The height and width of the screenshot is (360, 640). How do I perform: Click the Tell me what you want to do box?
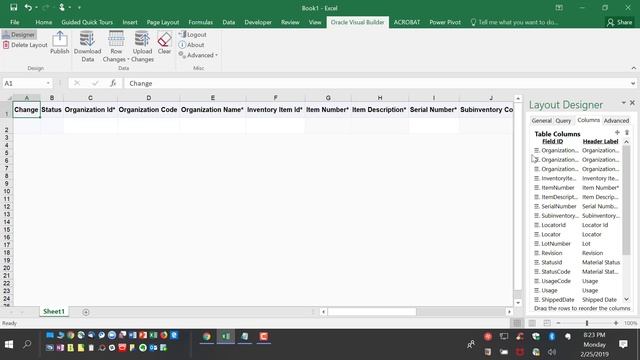tap(514, 22)
